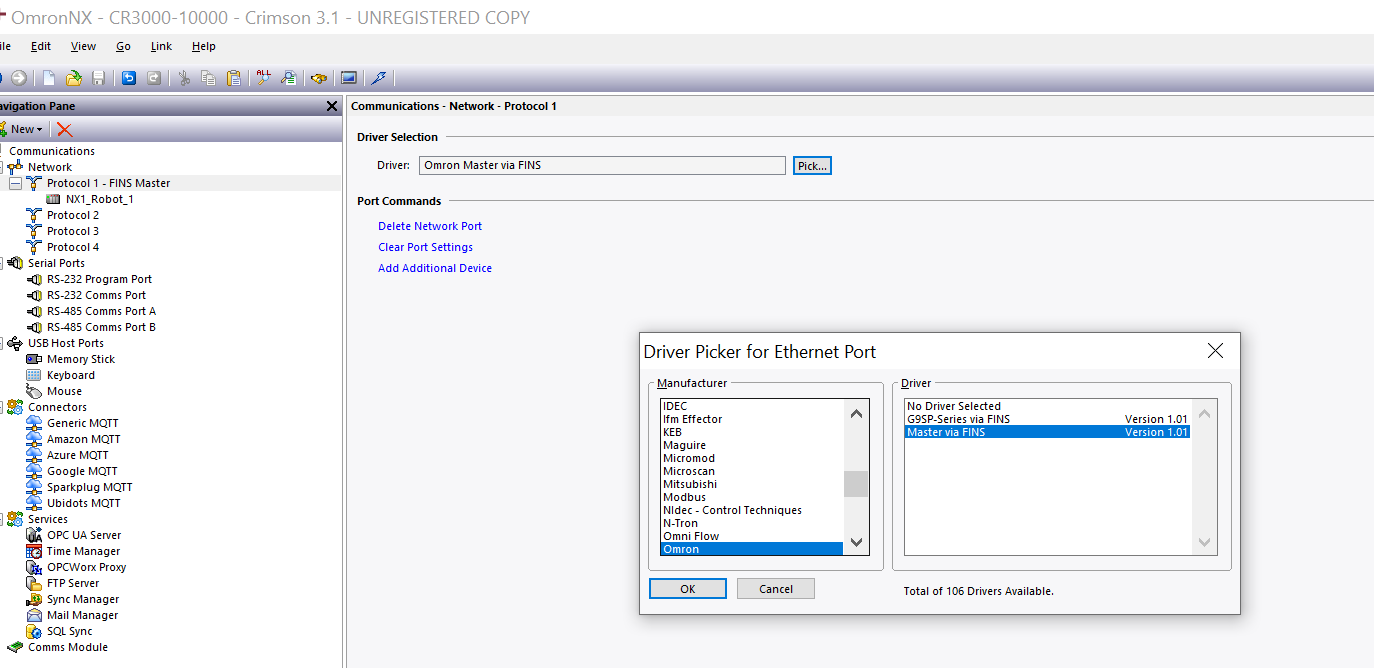
Task: Select SQL Sync service
Action: pyautogui.click(x=69, y=631)
